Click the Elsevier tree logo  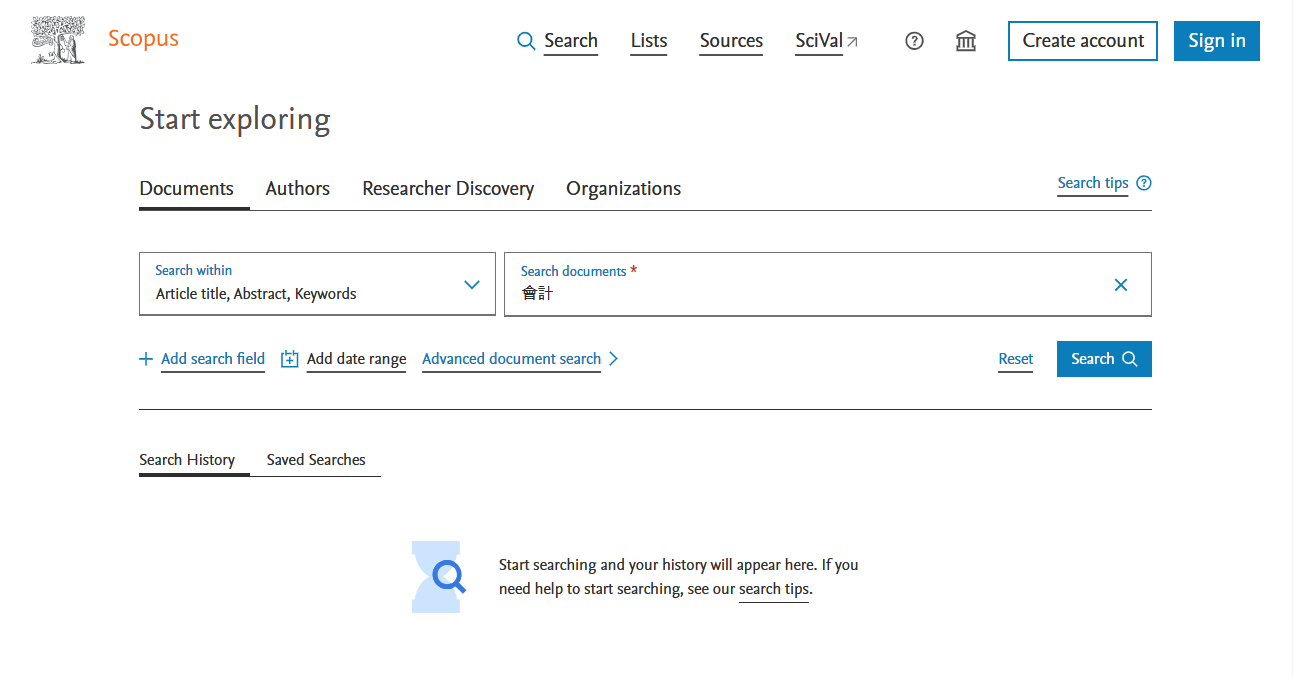[57, 40]
